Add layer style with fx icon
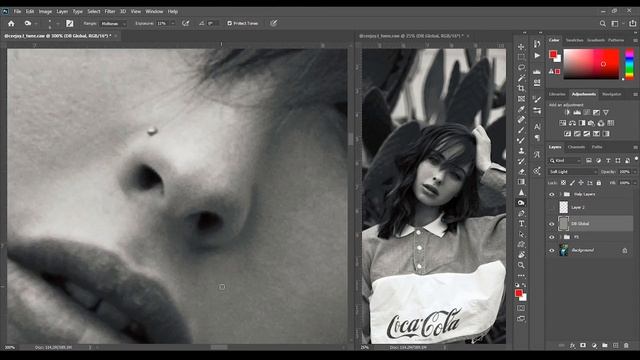The image size is (640, 360). [572, 345]
